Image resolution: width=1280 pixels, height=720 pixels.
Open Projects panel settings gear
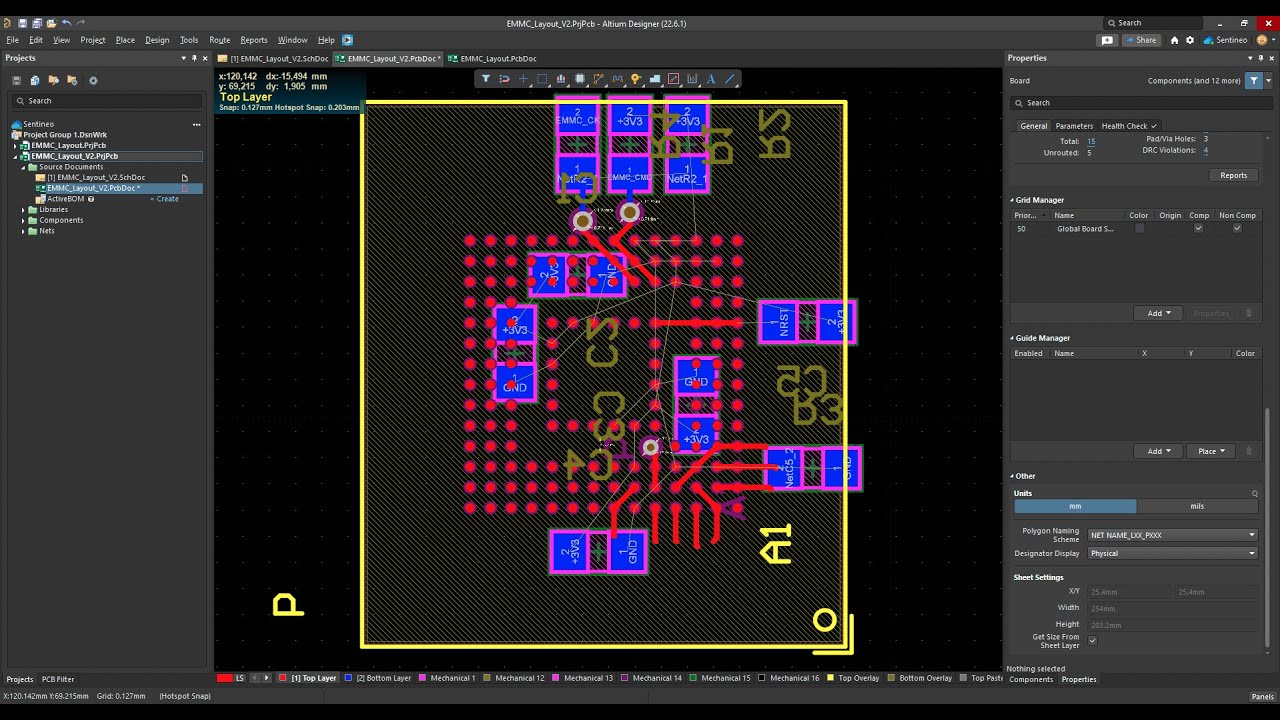click(x=93, y=80)
